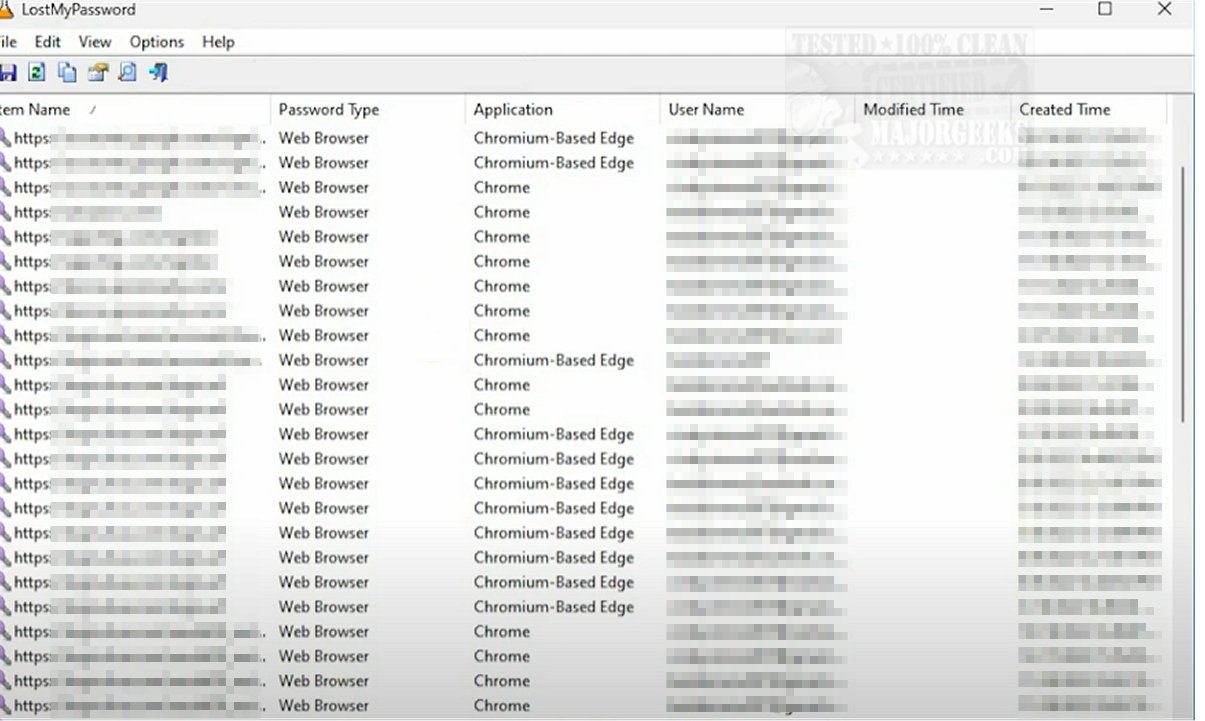The width and height of the screenshot is (1205, 721).
Task: Open the File menu
Action: tap(8, 42)
